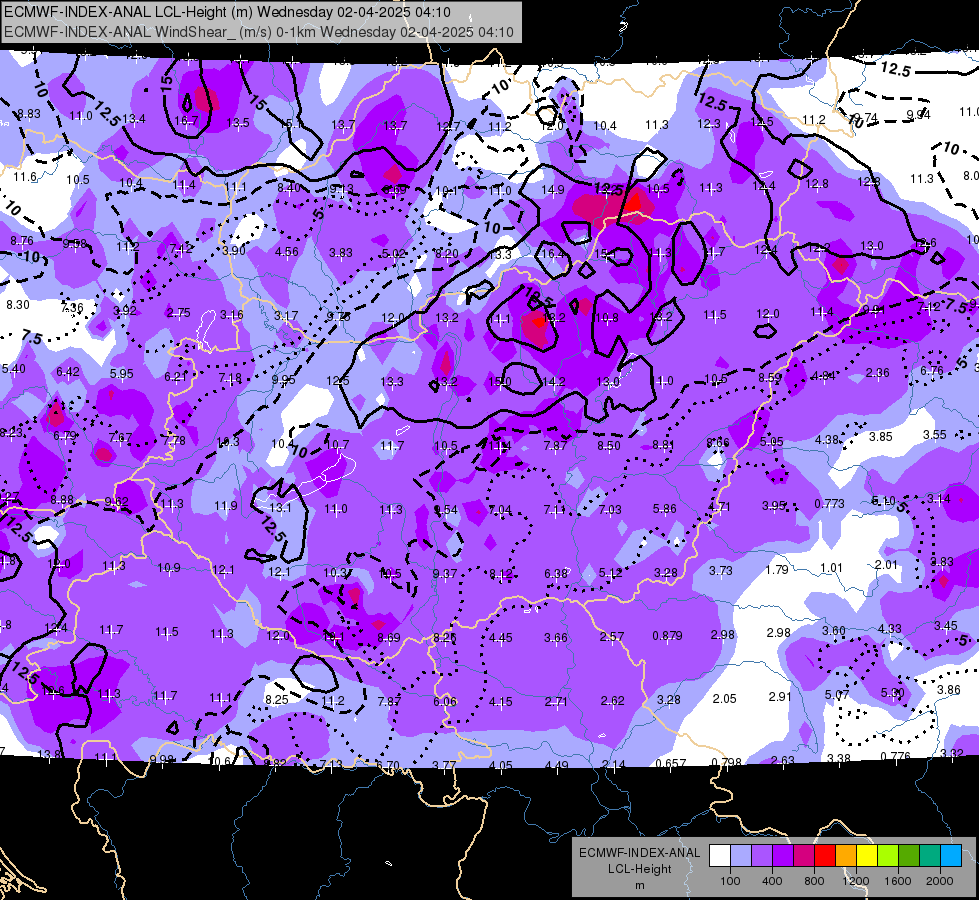Click the wind shear value 8.76

click(22, 240)
